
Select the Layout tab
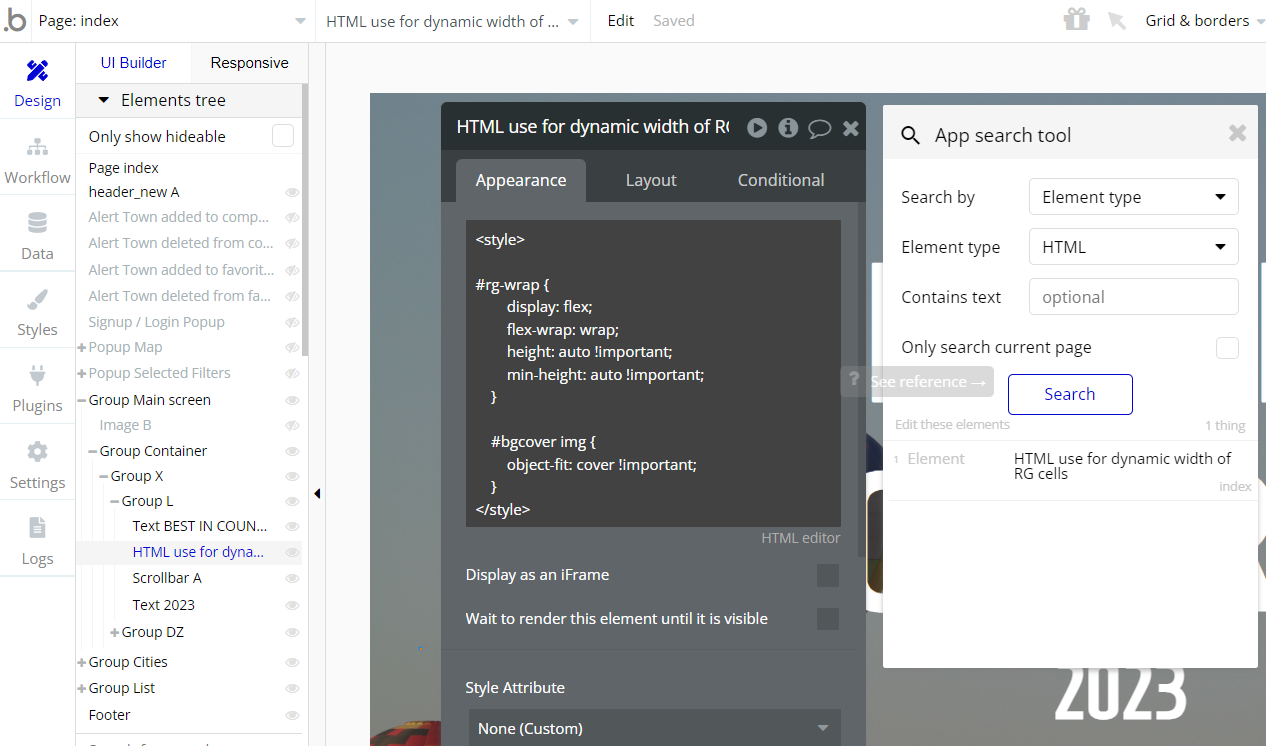pos(651,180)
